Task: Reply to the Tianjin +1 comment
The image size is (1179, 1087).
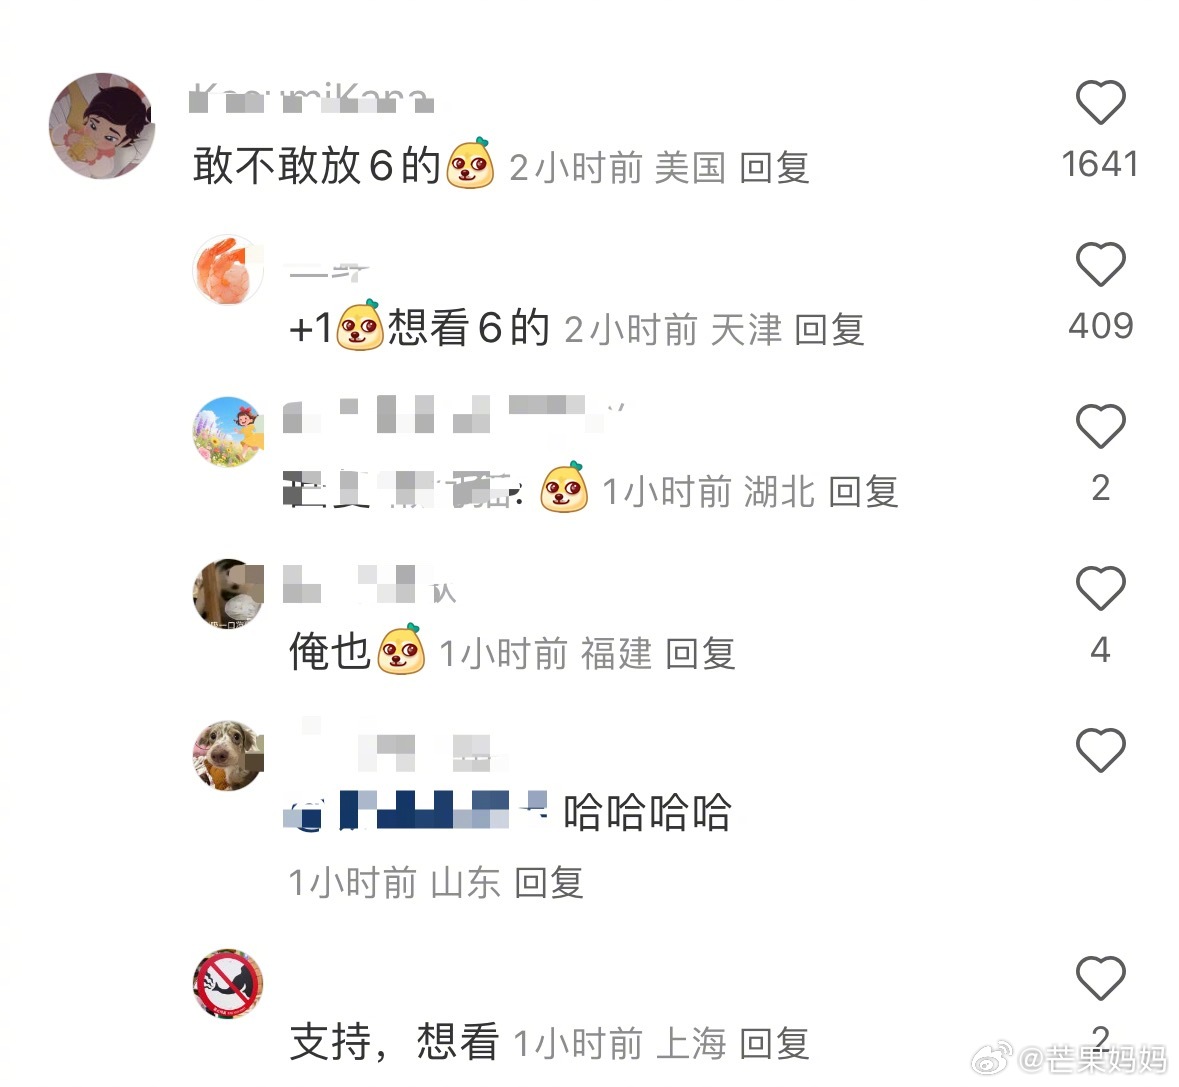Action: (829, 330)
